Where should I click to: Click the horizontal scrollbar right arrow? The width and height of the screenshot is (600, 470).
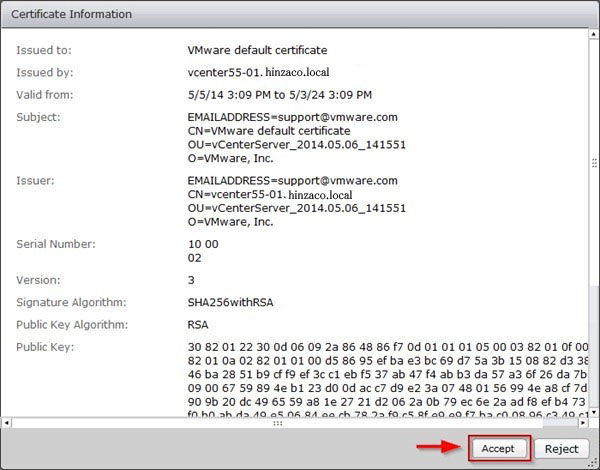[x=581, y=423]
